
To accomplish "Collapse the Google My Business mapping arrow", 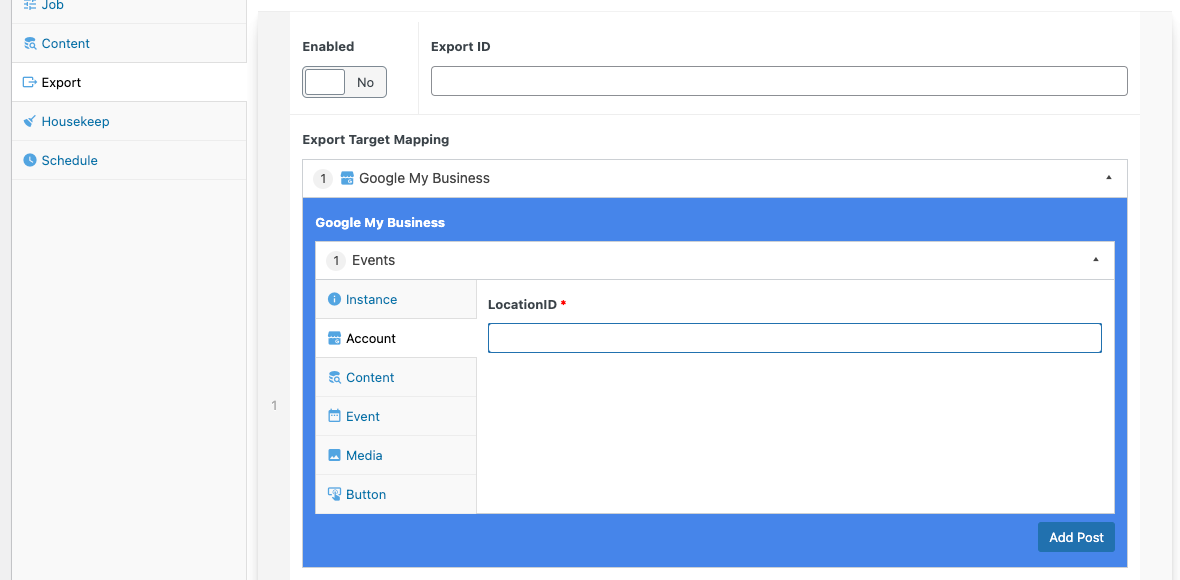I will click(1109, 178).
